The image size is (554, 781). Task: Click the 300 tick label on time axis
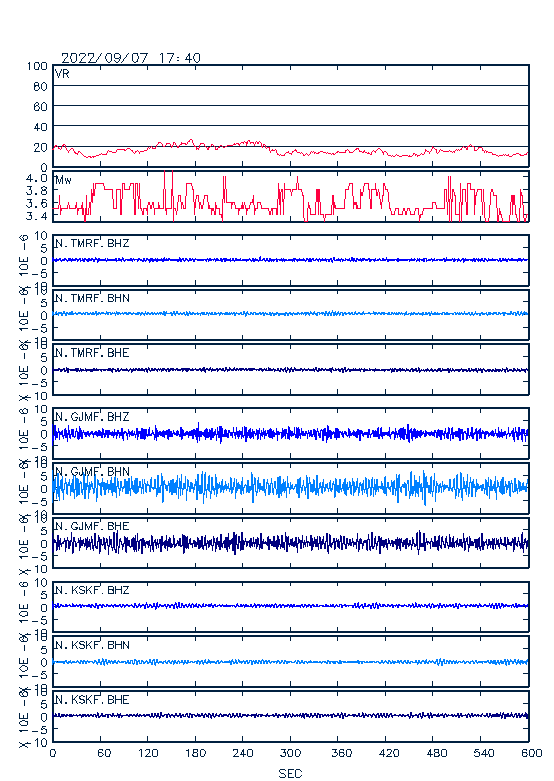tap(290, 753)
